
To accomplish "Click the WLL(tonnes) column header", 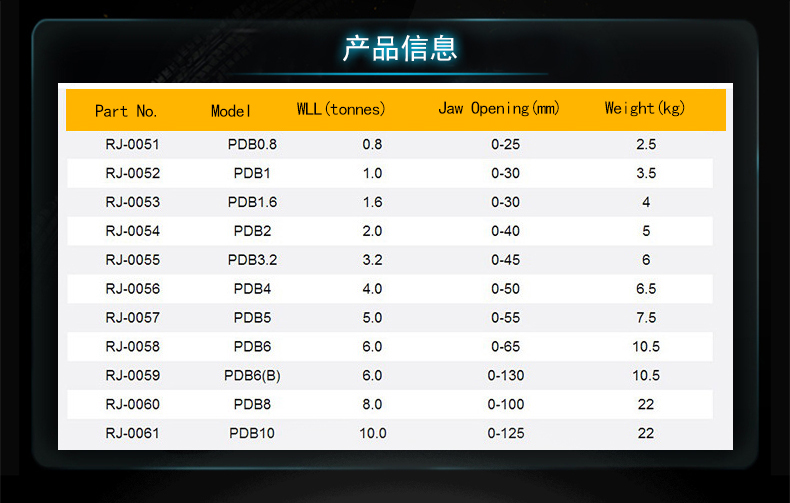I will point(341,109).
